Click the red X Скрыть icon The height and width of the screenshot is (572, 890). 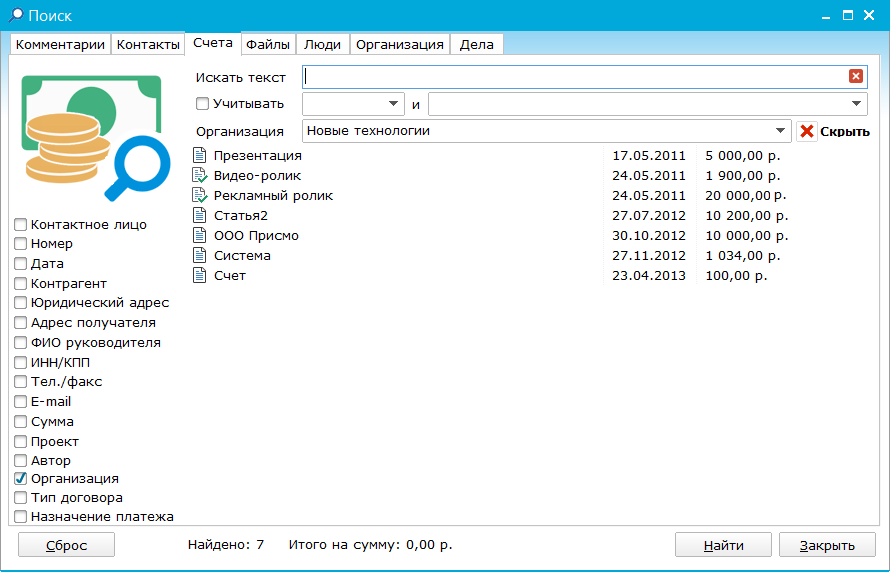click(x=807, y=131)
